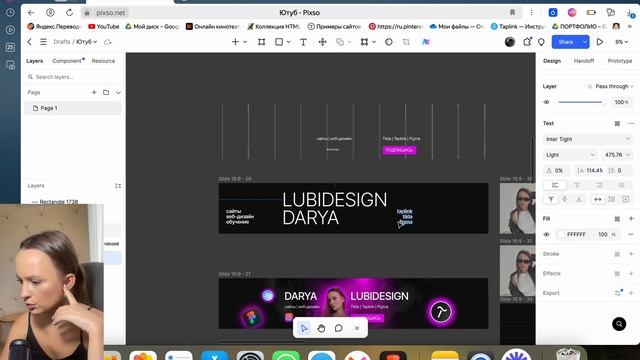The image size is (640, 360).
Task: Click the cloud sync status icon
Action: pyautogui.click(x=108, y=42)
